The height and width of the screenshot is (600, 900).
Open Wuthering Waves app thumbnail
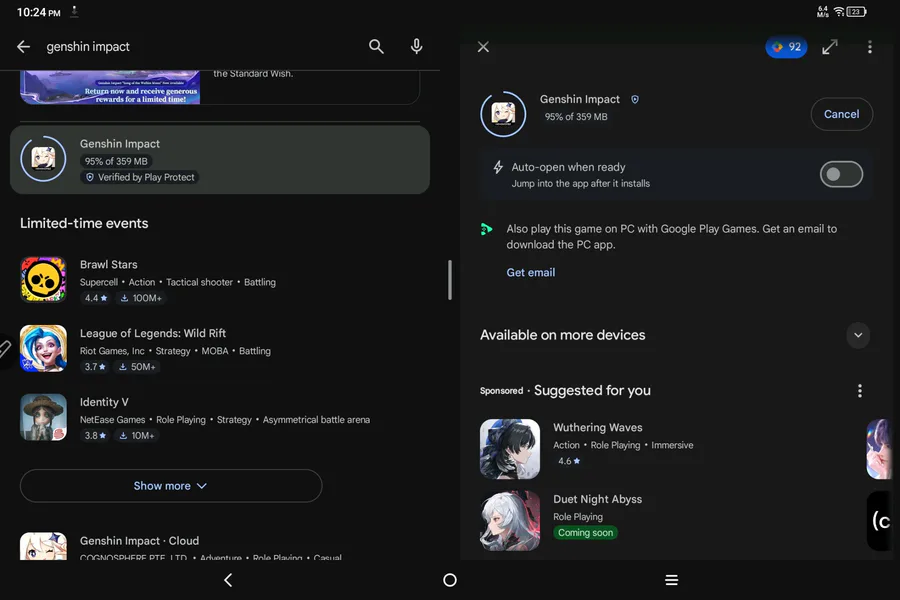(x=510, y=449)
